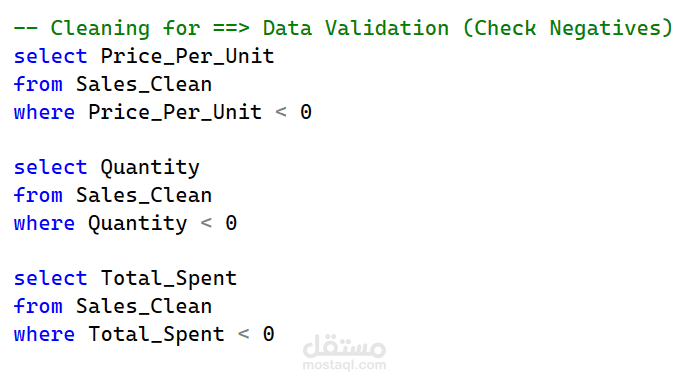Click Price_Per_Unit in the where clause

click(x=175, y=113)
